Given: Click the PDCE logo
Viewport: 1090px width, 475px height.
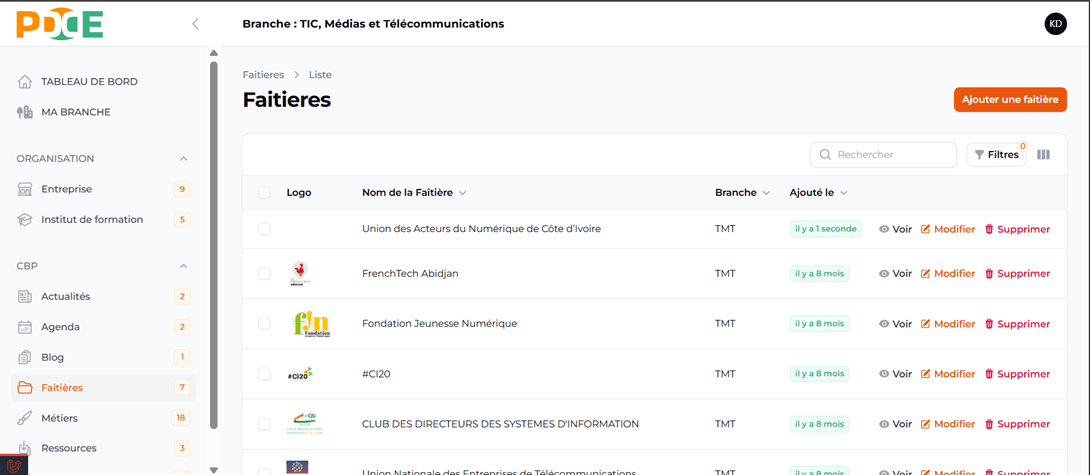Looking at the screenshot, I should coord(60,24).
